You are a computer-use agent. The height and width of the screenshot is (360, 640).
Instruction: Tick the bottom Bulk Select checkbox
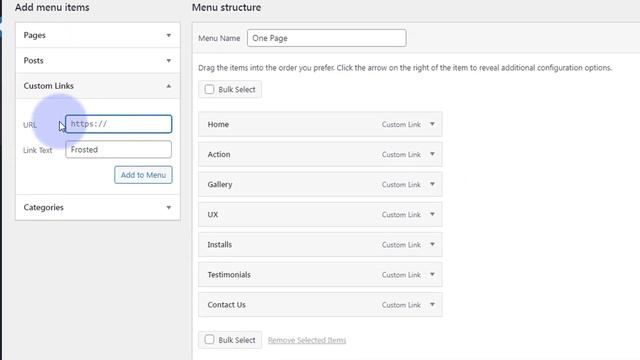pos(209,340)
